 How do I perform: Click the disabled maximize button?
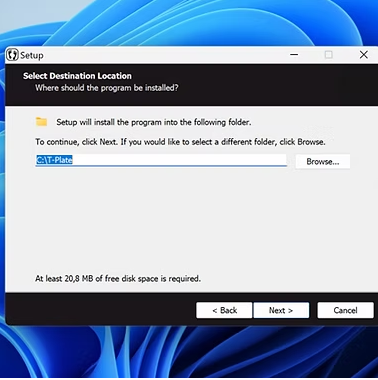[329, 55]
